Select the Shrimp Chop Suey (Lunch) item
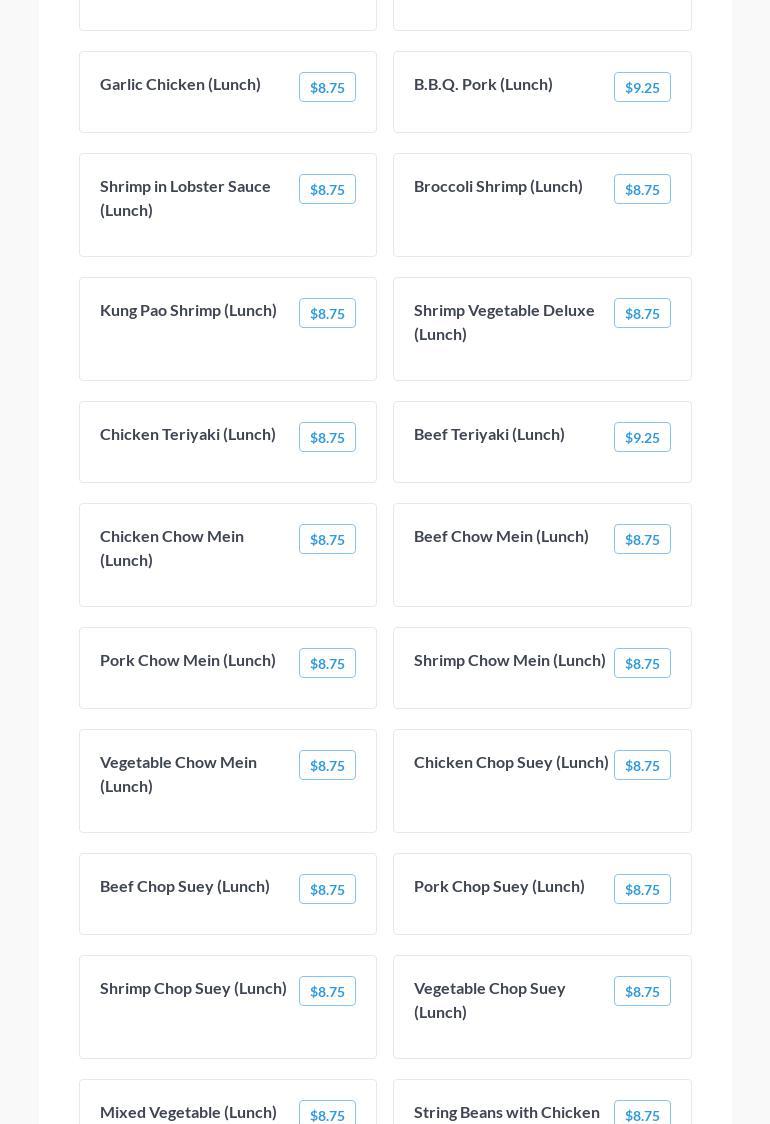The width and height of the screenshot is (770, 1124). coord(193,989)
